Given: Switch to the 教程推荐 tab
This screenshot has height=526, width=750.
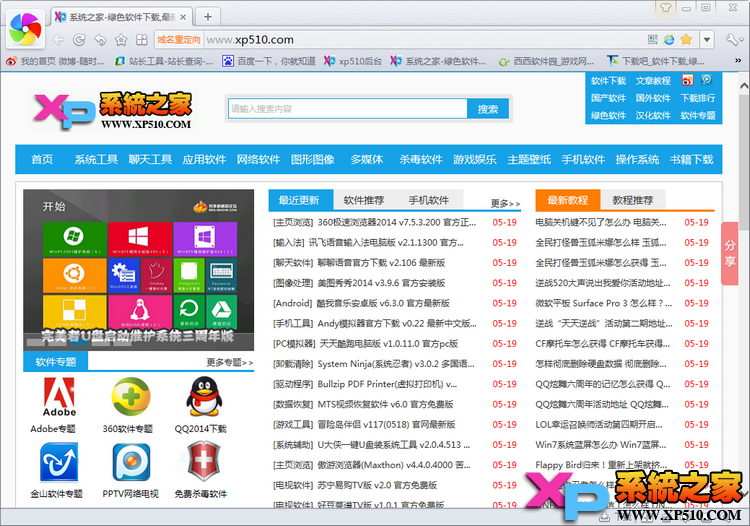Looking at the screenshot, I should point(633,200).
